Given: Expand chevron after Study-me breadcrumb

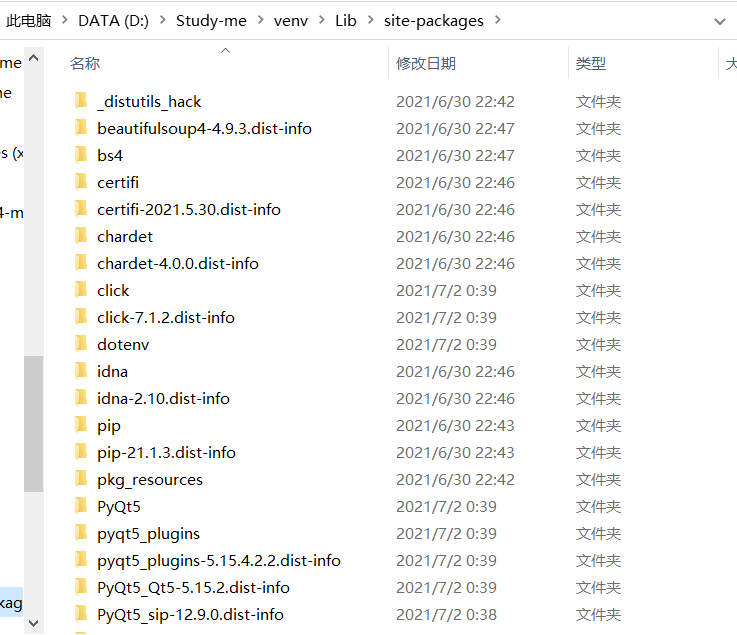Looking at the screenshot, I should 260,20.
